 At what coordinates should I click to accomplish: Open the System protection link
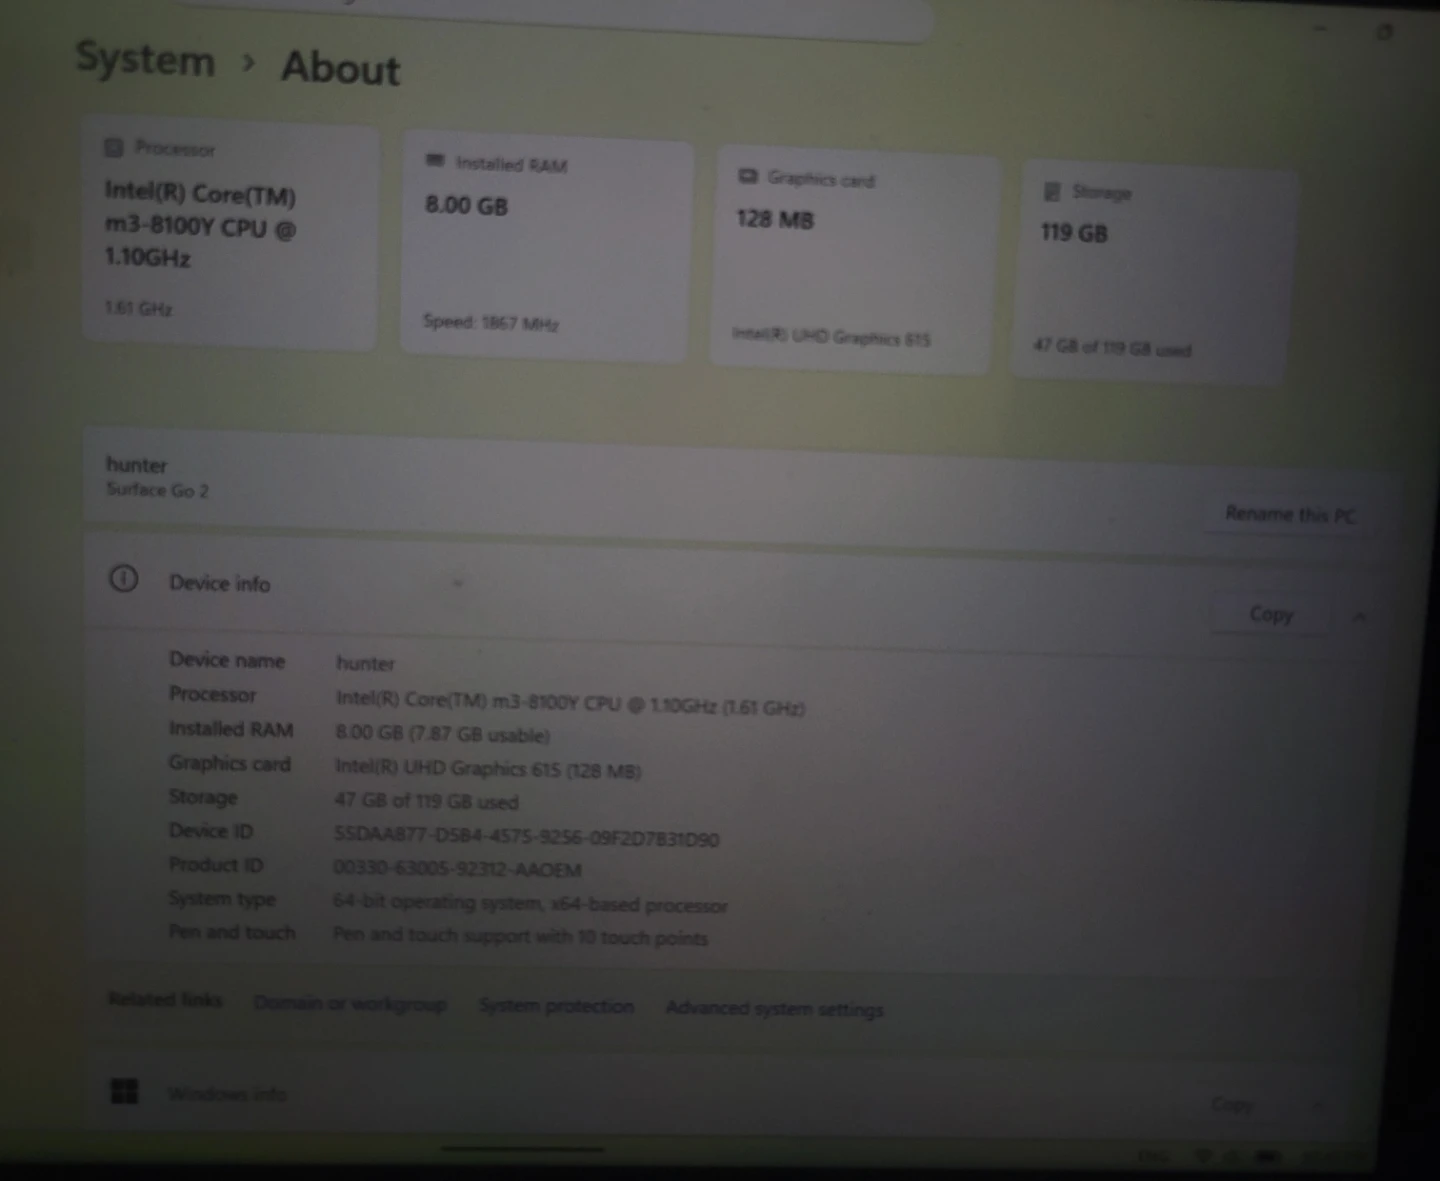click(x=556, y=1006)
